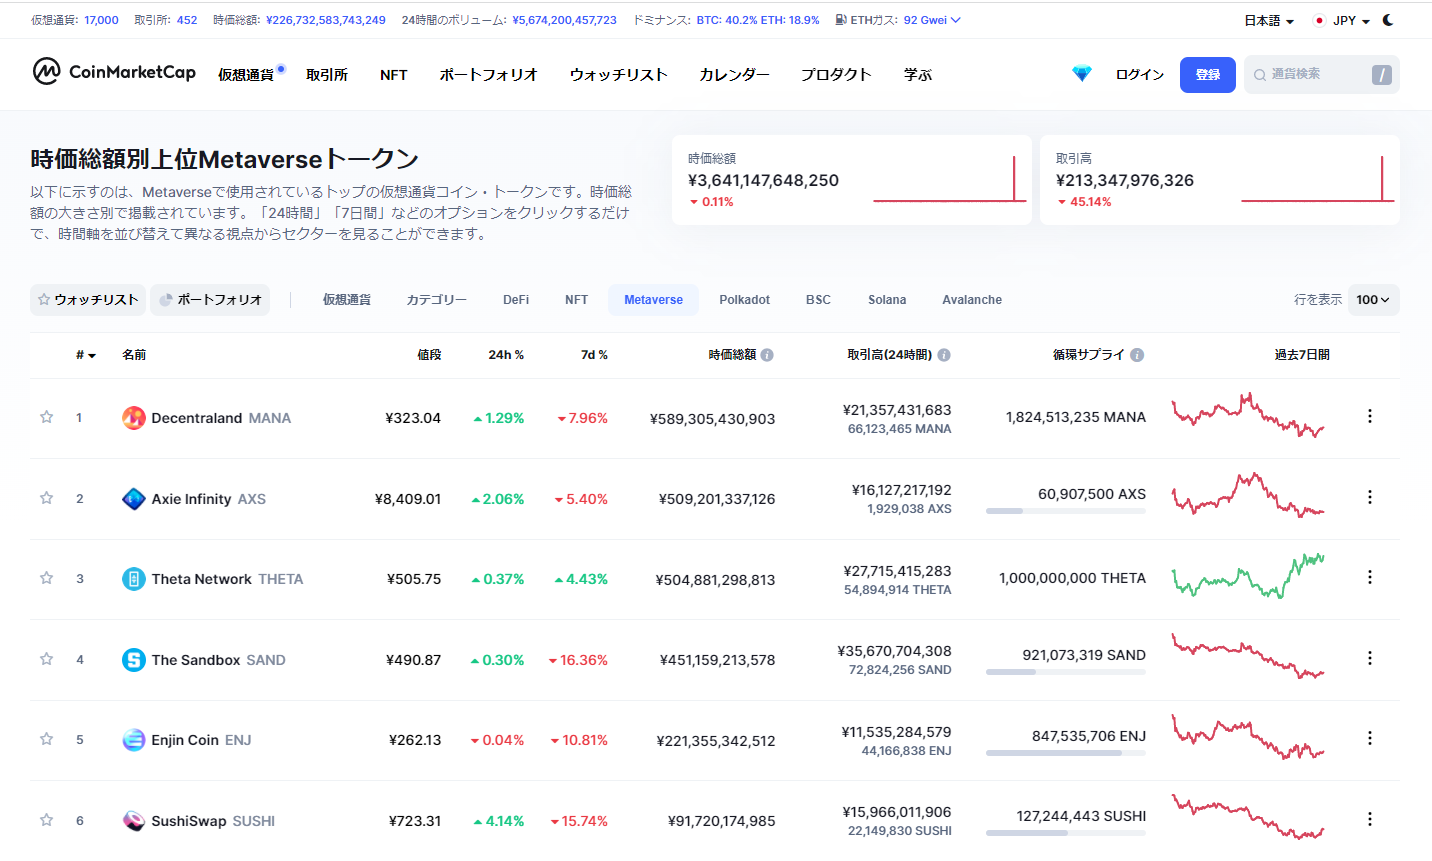1432x861 pixels.
Task: Select the Polkadot category tab
Action: coord(745,300)
